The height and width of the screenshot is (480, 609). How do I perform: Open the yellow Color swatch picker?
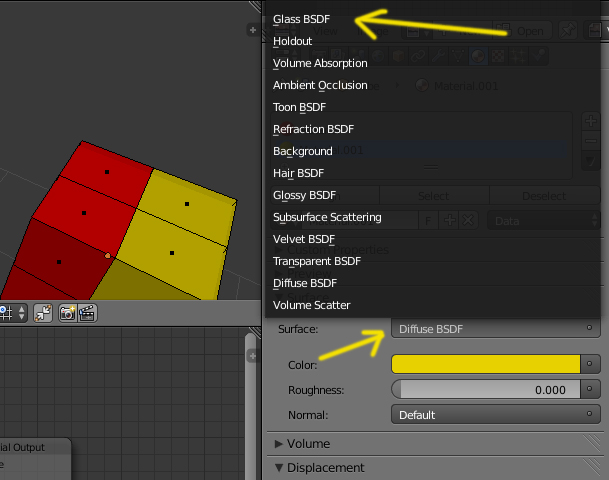(485, 364)
